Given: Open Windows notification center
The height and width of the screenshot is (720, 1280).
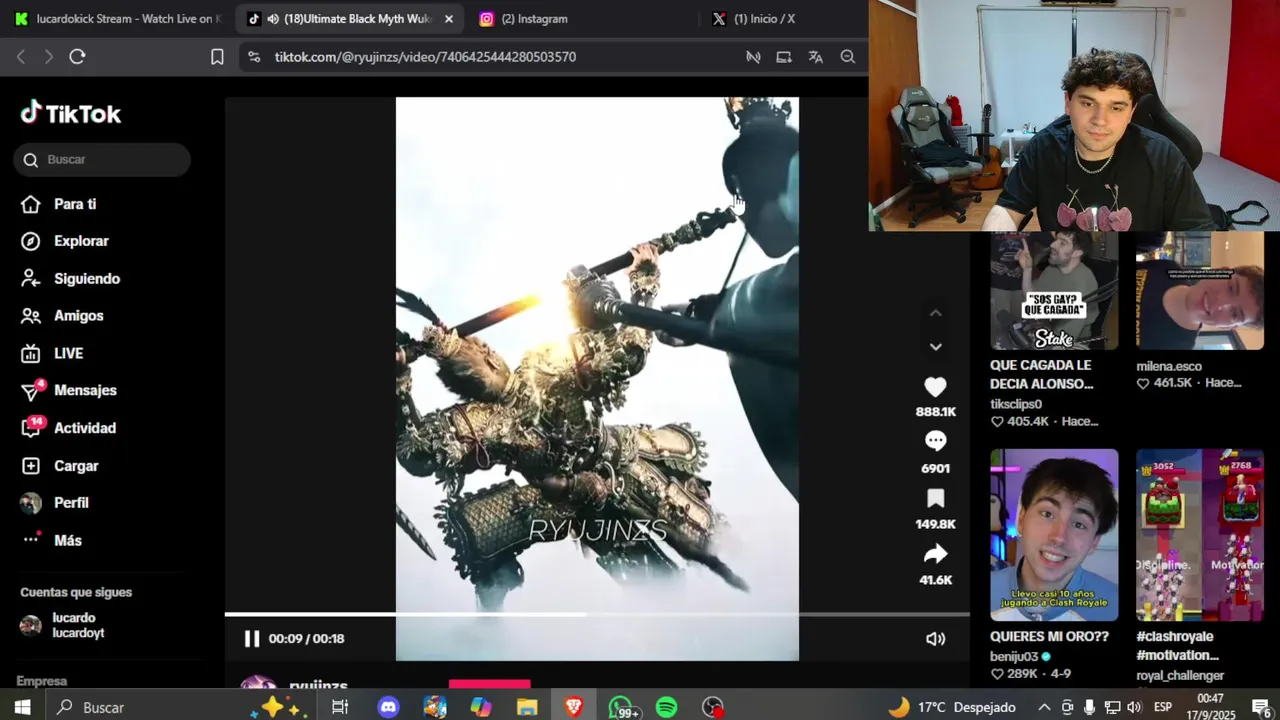Looking at the screenshot, I should [x=1260, y=707].
